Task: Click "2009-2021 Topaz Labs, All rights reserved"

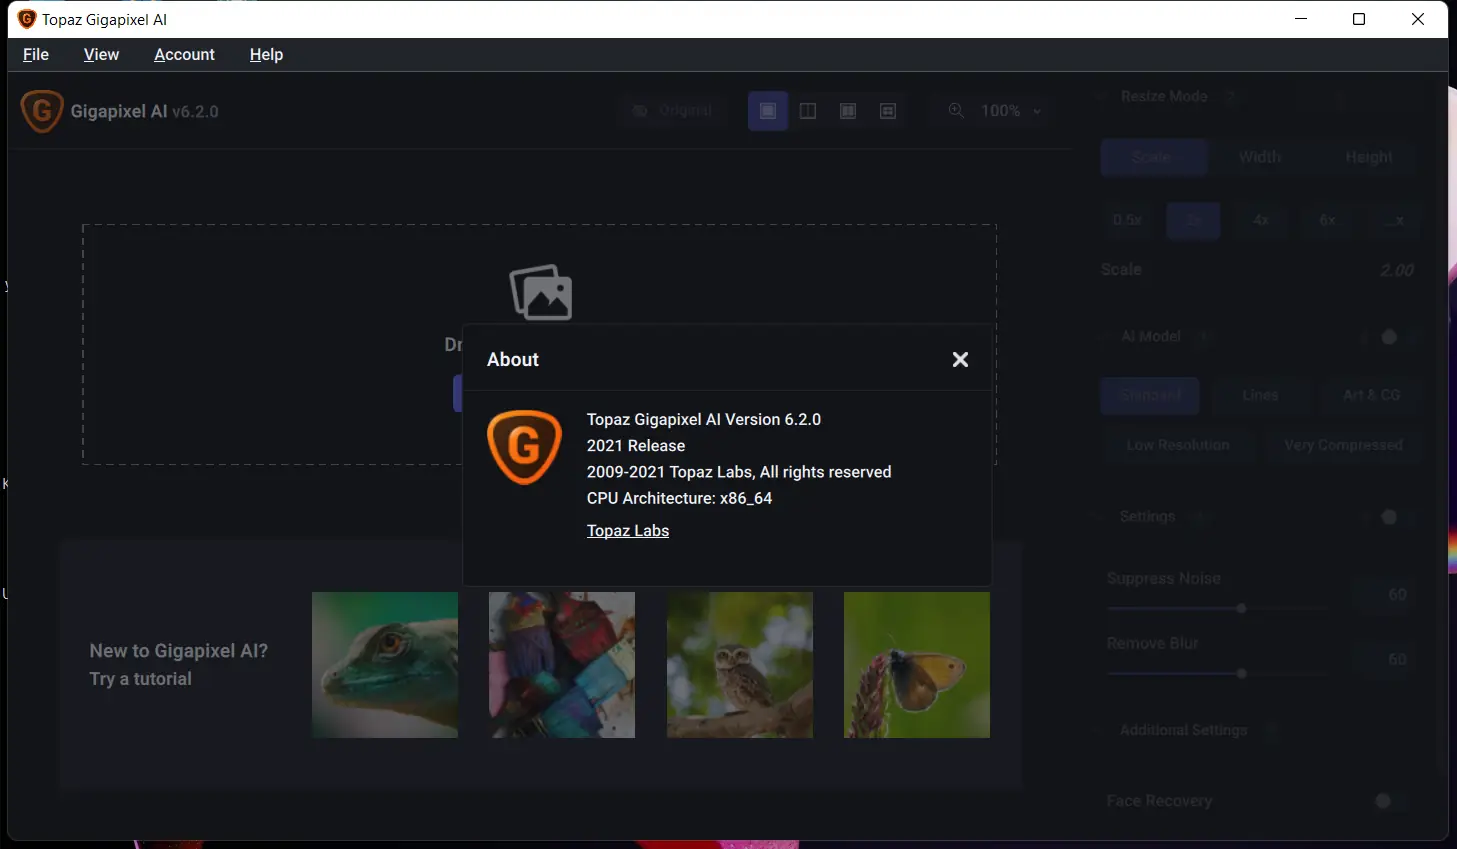Action: point(739,472)
